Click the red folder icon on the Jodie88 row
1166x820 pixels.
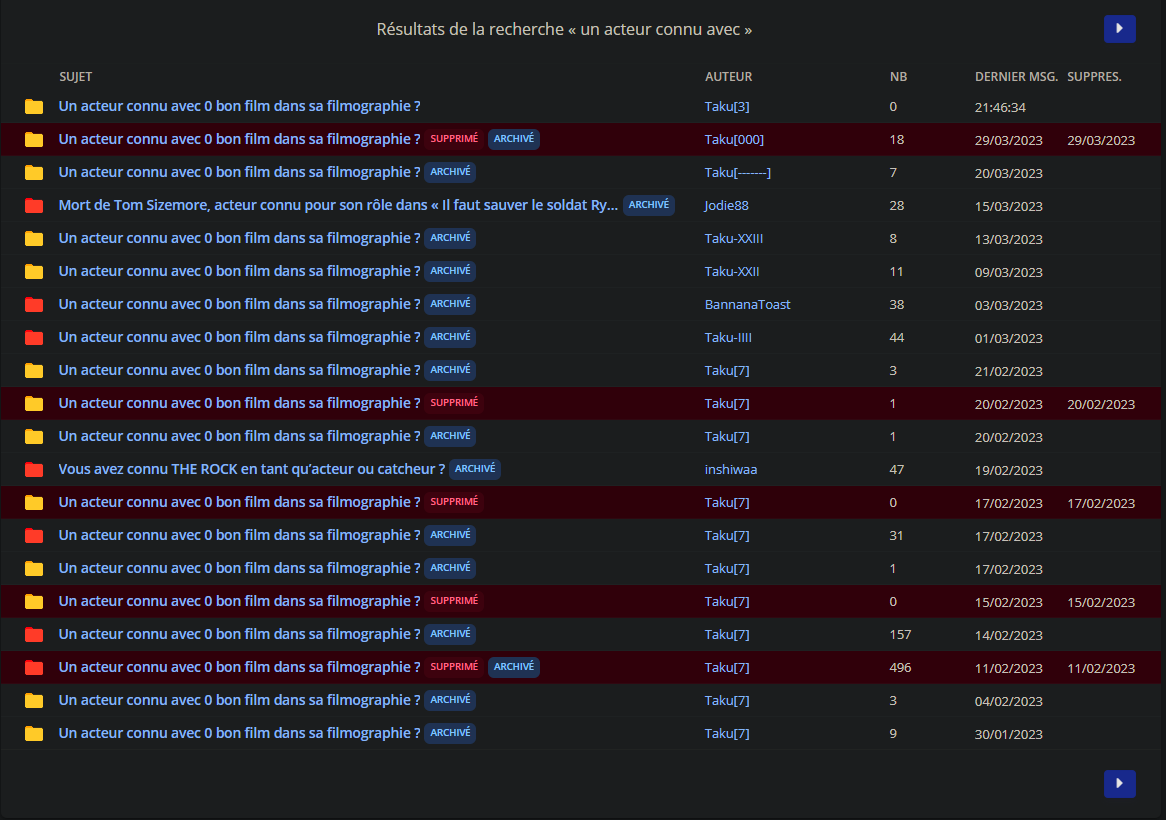(33, 205)
